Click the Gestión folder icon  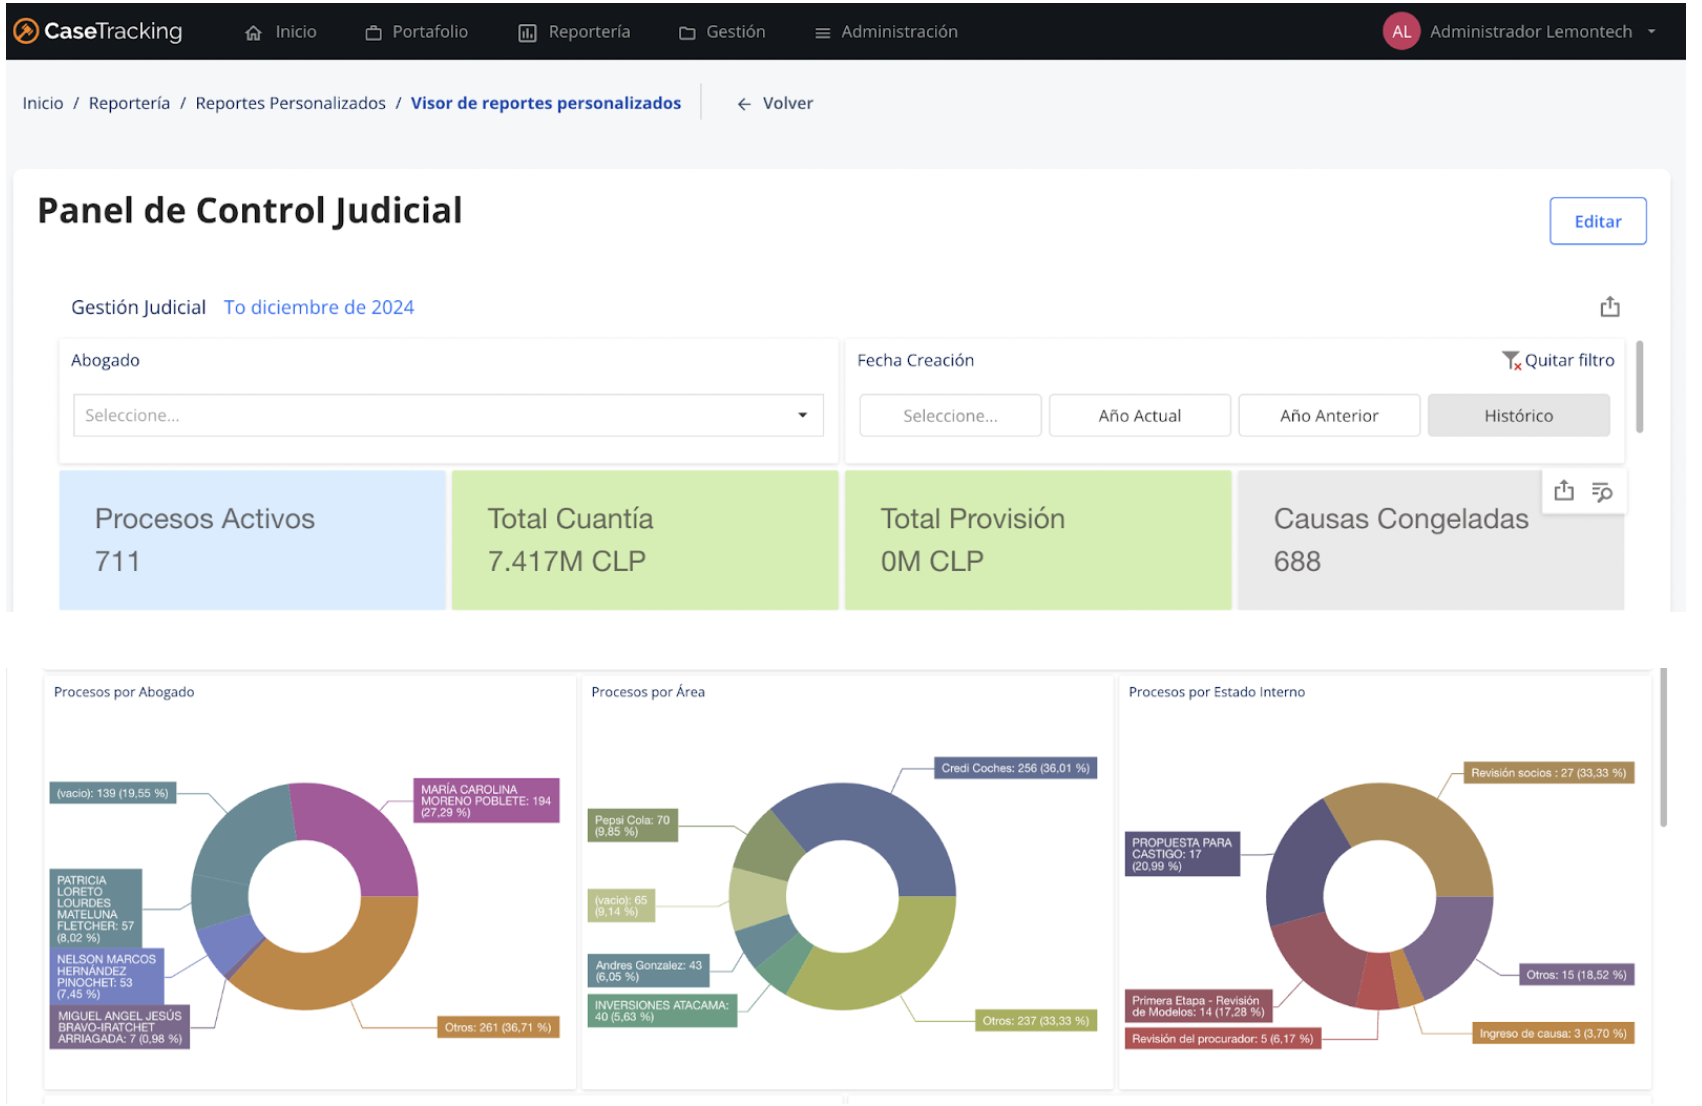pyautogui.click(x=687, y=33)
